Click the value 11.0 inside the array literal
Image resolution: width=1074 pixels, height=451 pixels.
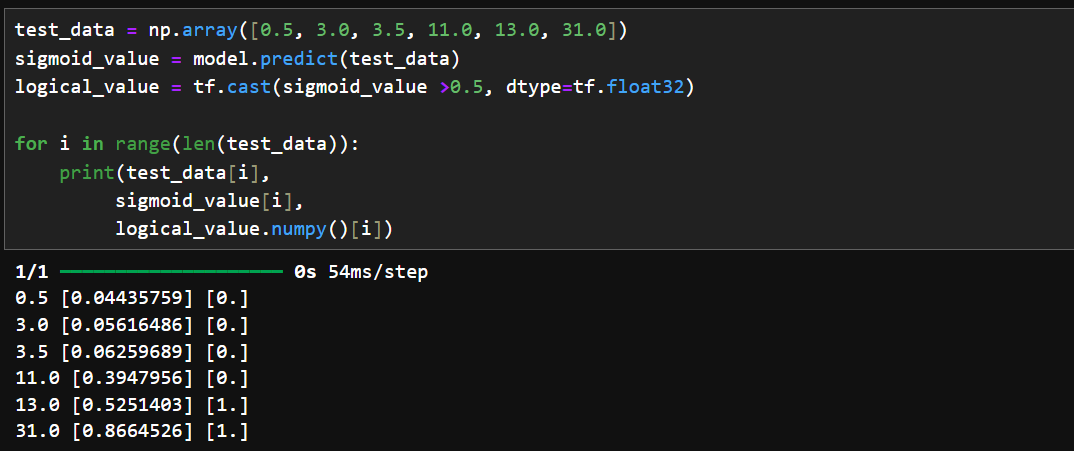tap(450, 31)
